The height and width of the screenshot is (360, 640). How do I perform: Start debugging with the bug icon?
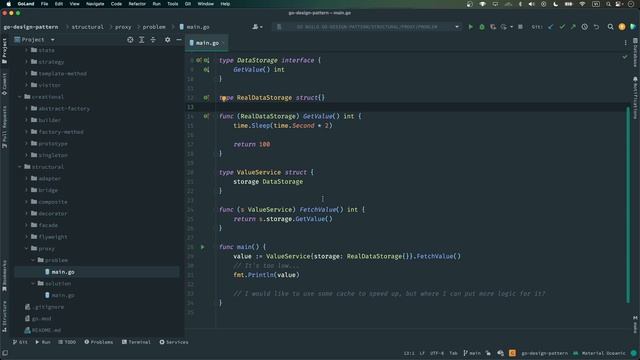tap(482, 27)
